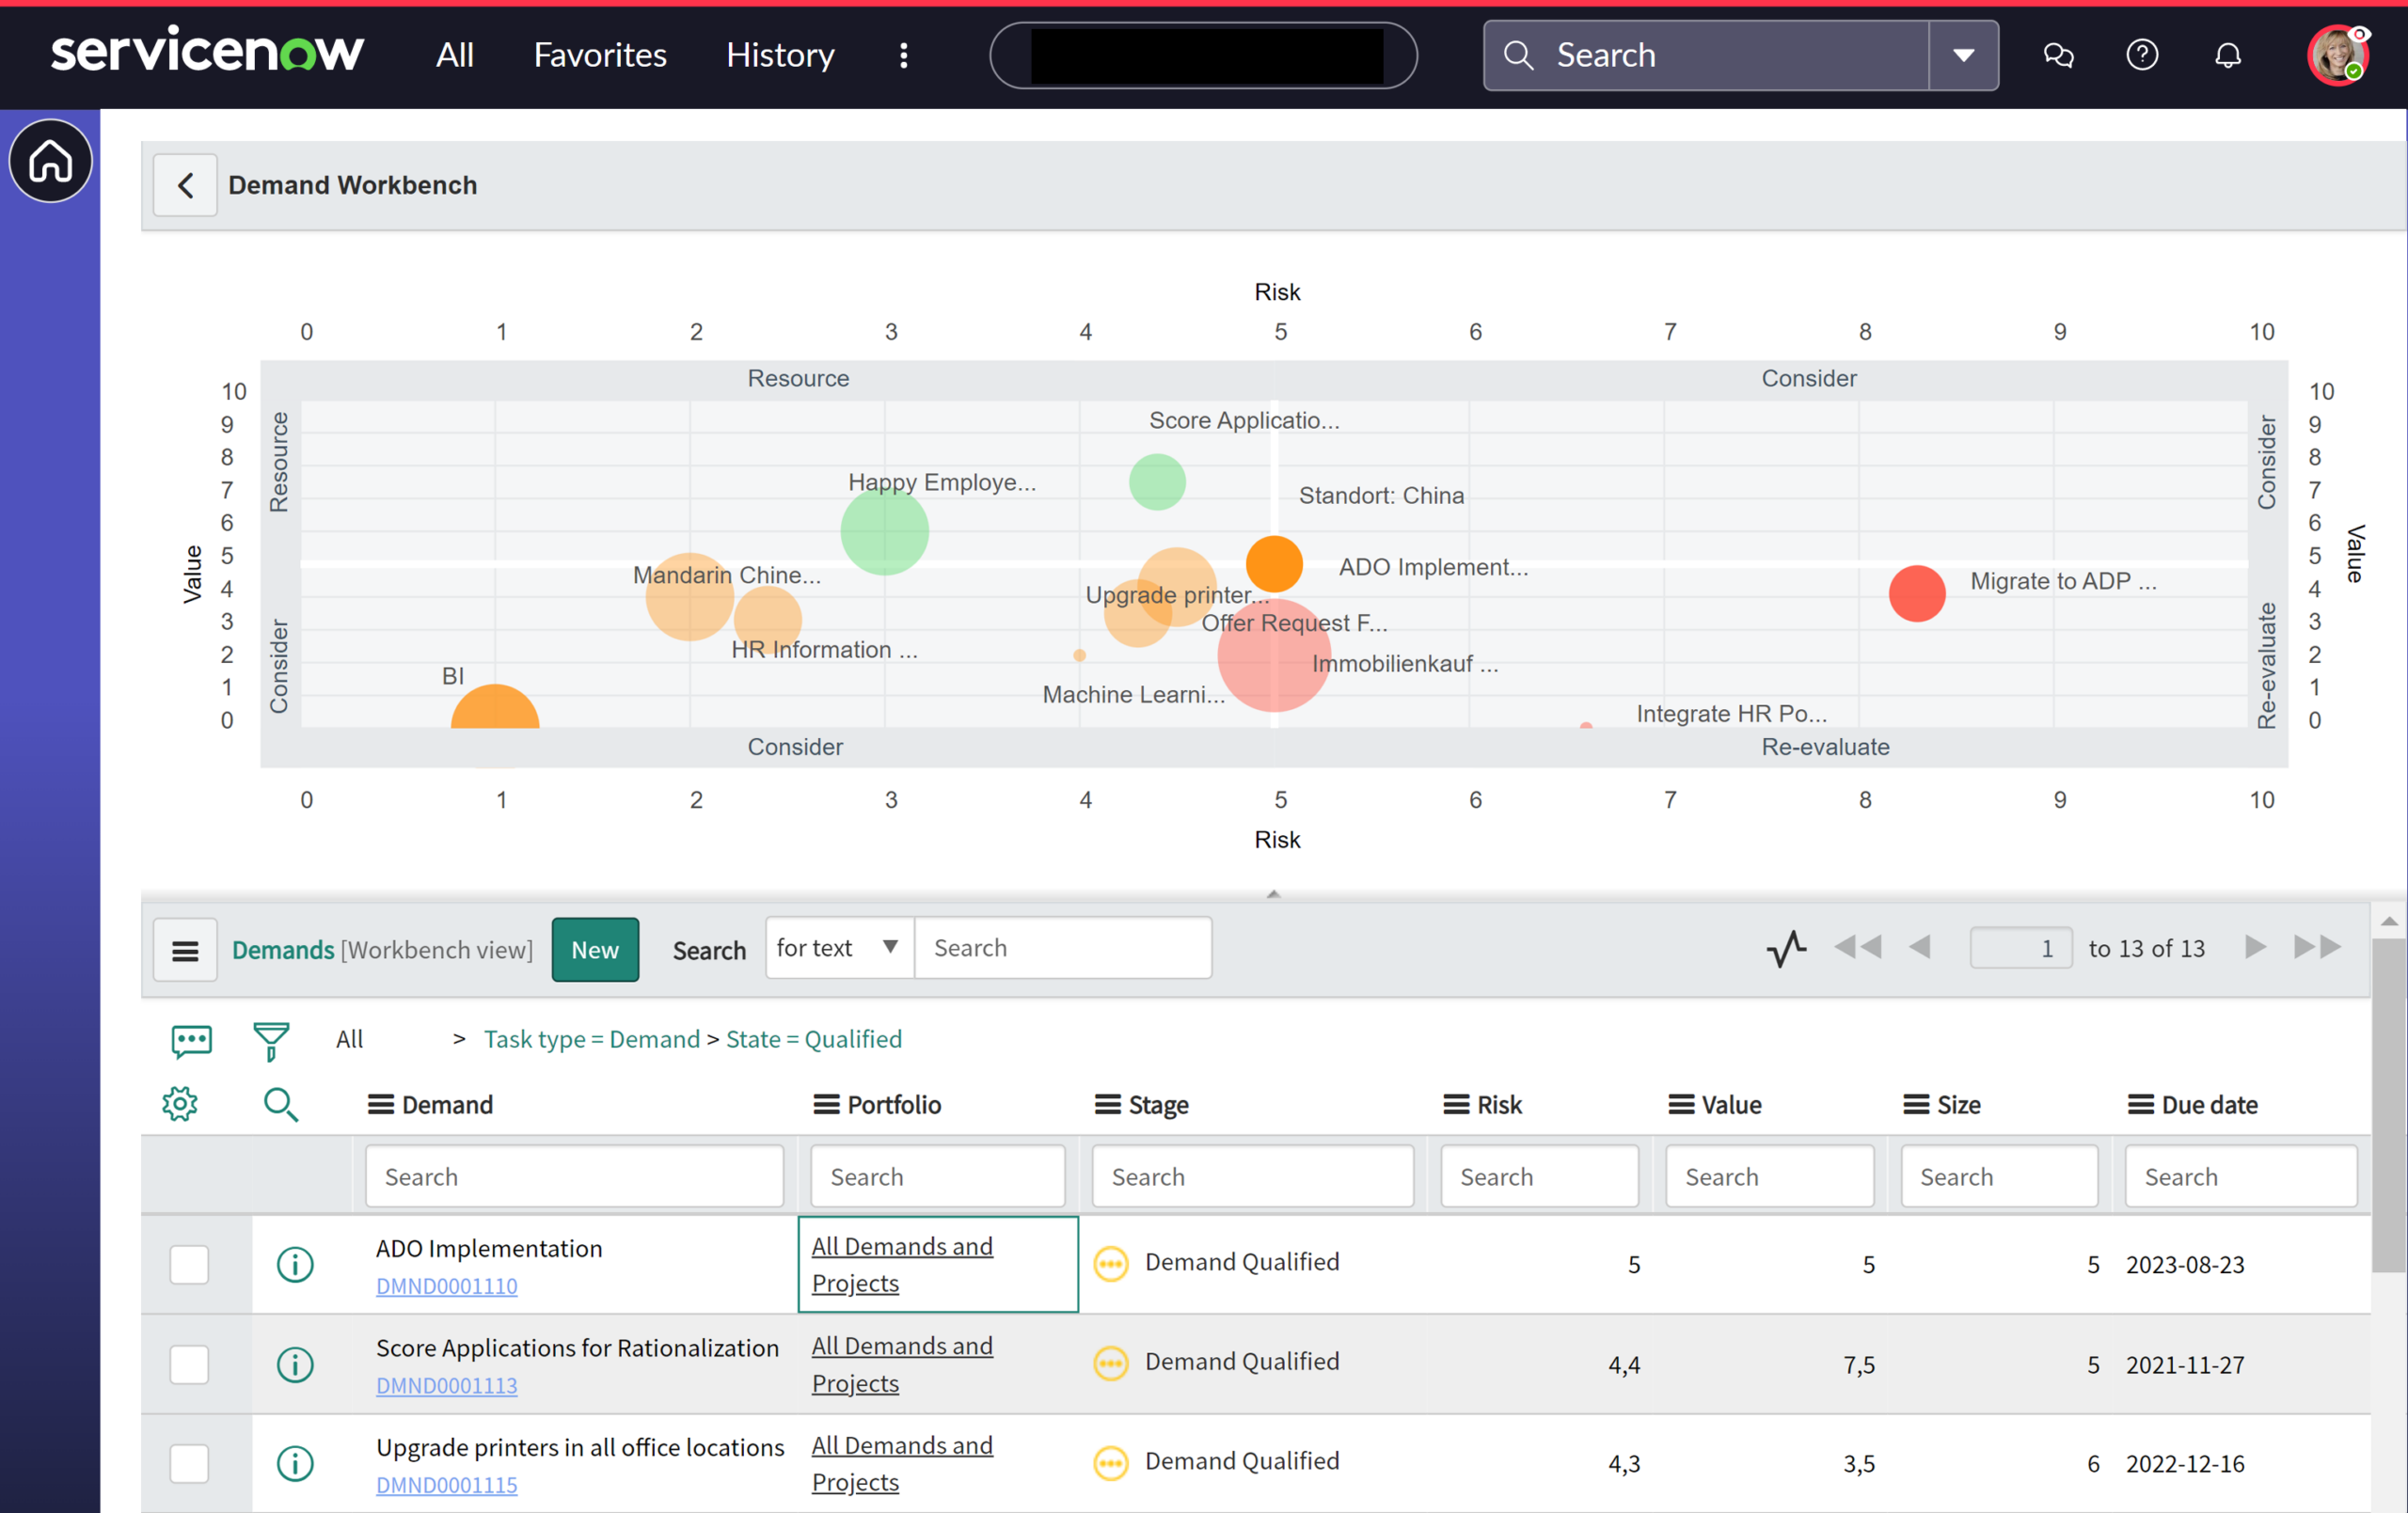Go to ServiceNow home via house icon
2408x1513 pixels.
tap(50, 161)
